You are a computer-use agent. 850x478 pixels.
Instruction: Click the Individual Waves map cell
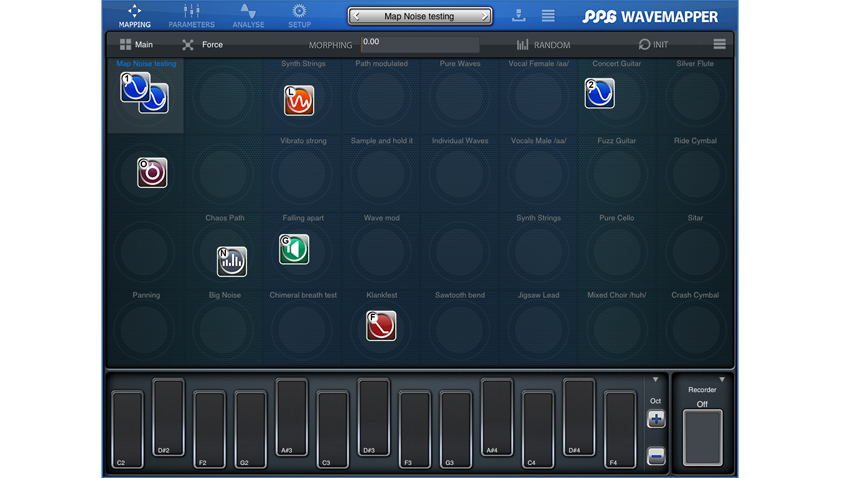pyautogui.click(x=460, y=172)
